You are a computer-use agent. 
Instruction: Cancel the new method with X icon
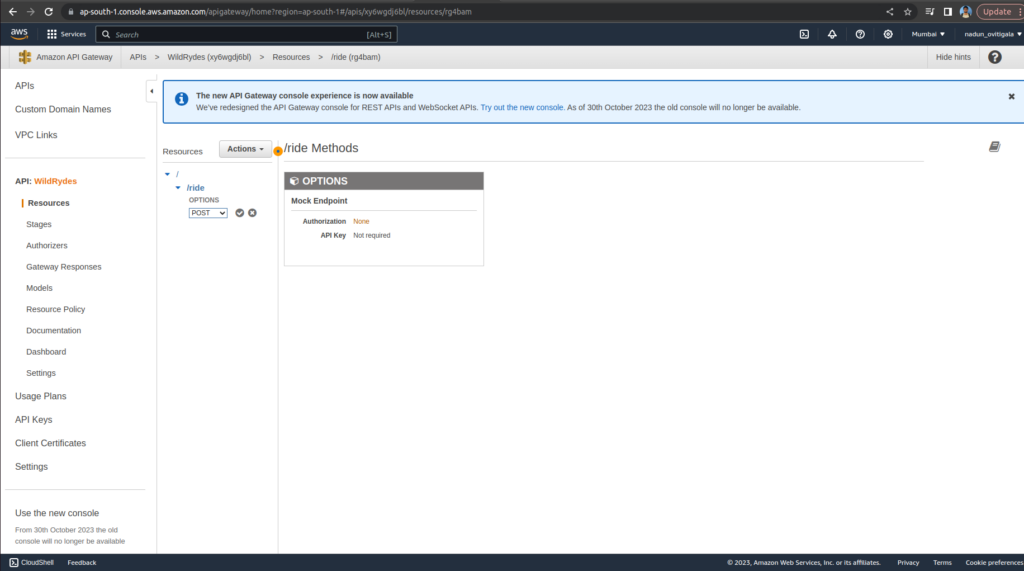click(x=252, y=213)
